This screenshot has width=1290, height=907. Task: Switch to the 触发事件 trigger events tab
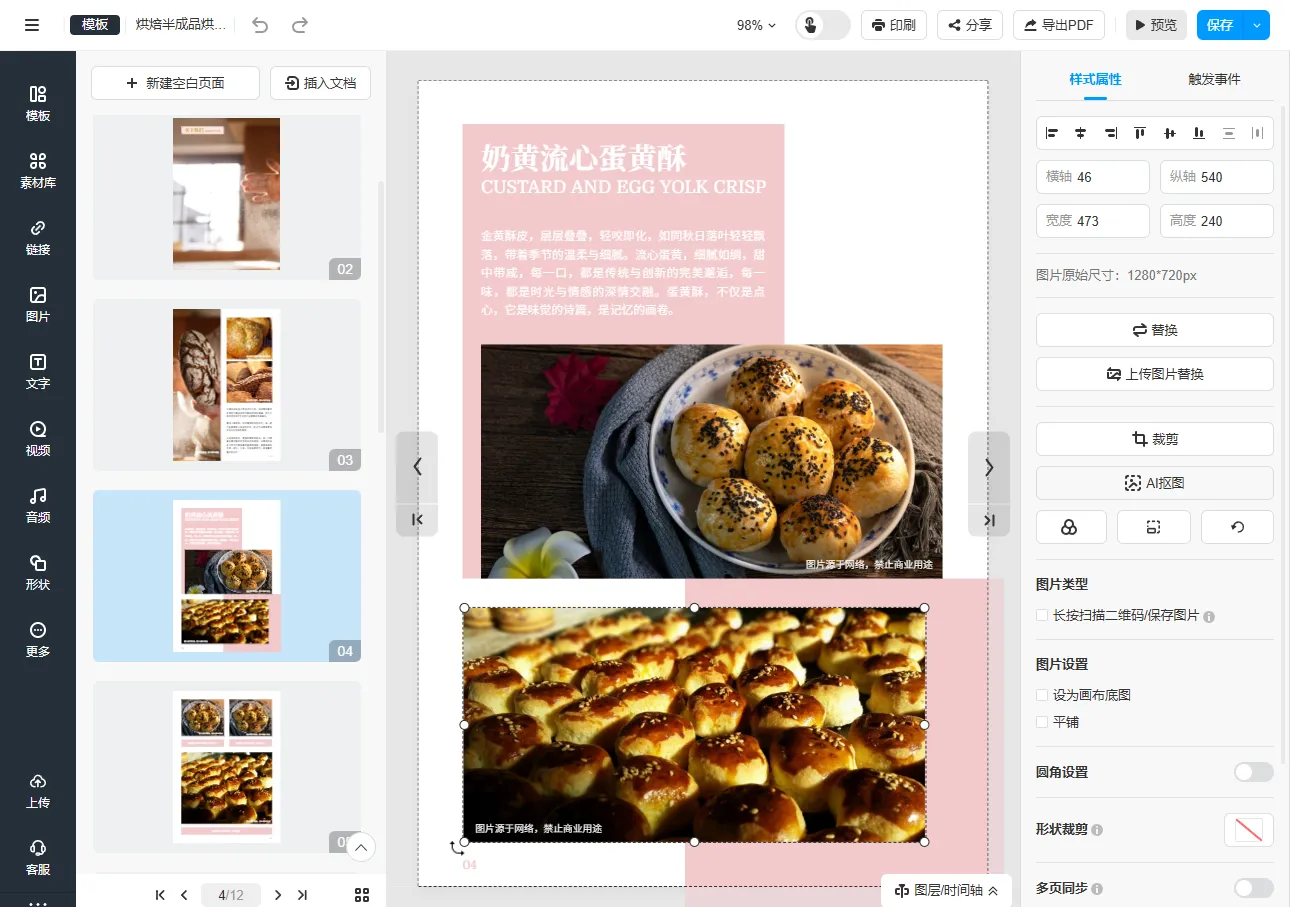click(1214, 79)
